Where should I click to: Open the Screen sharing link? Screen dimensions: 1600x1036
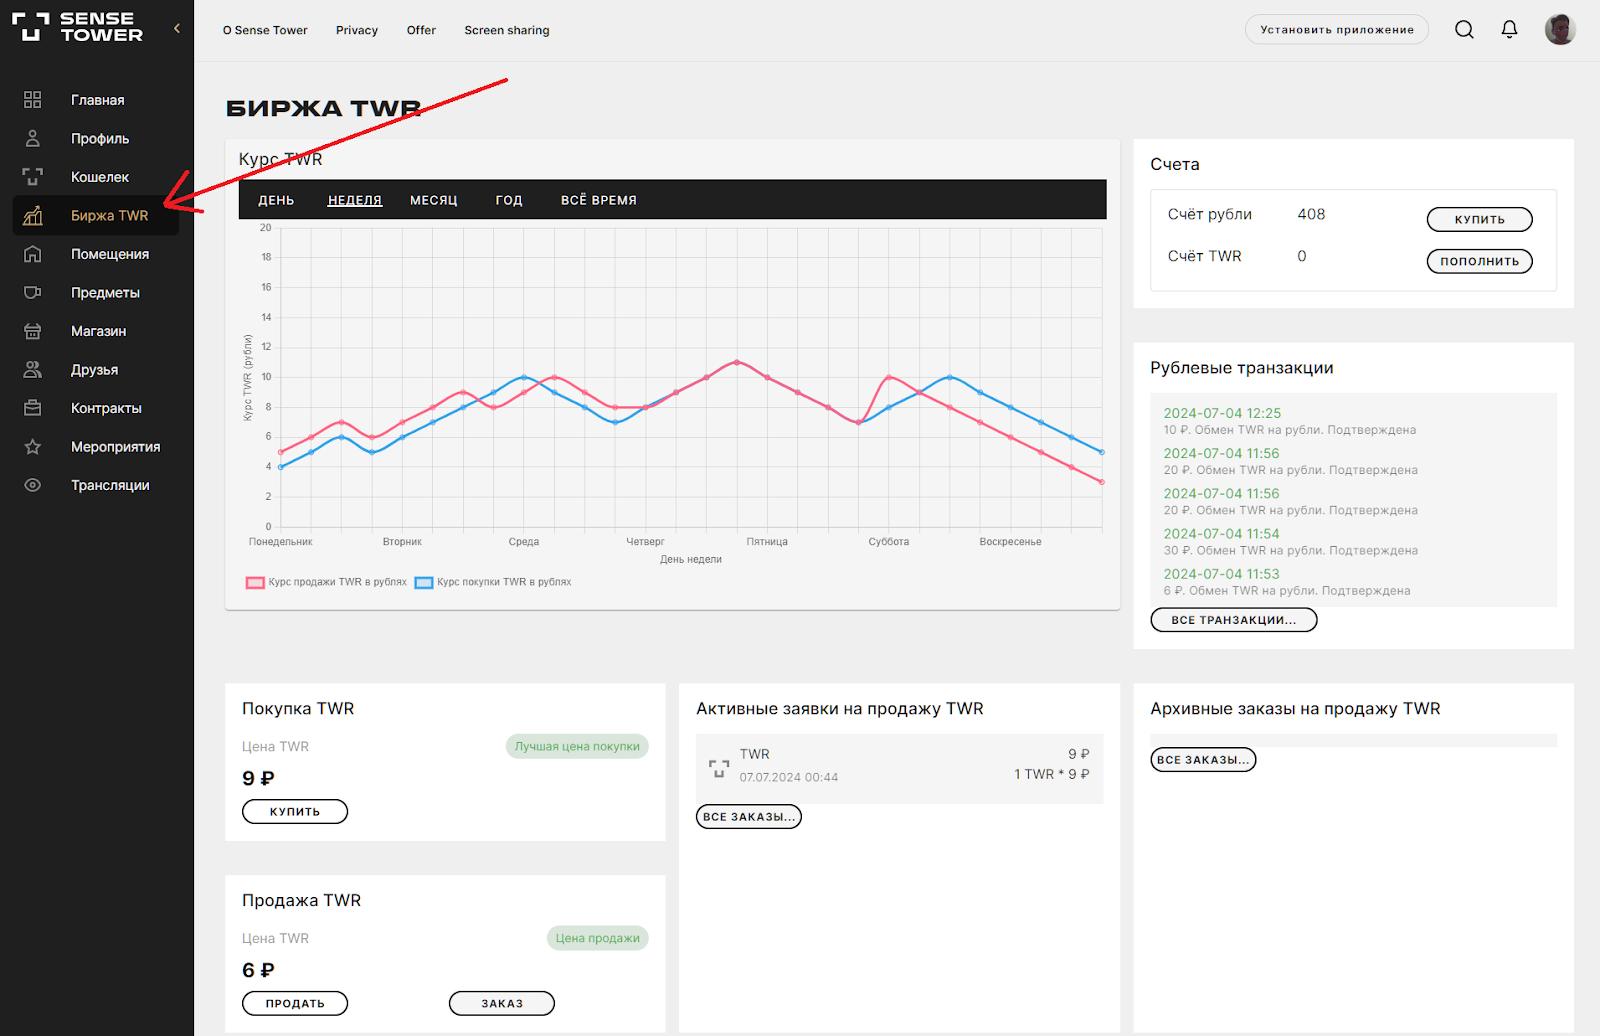(x=507, y=30)
